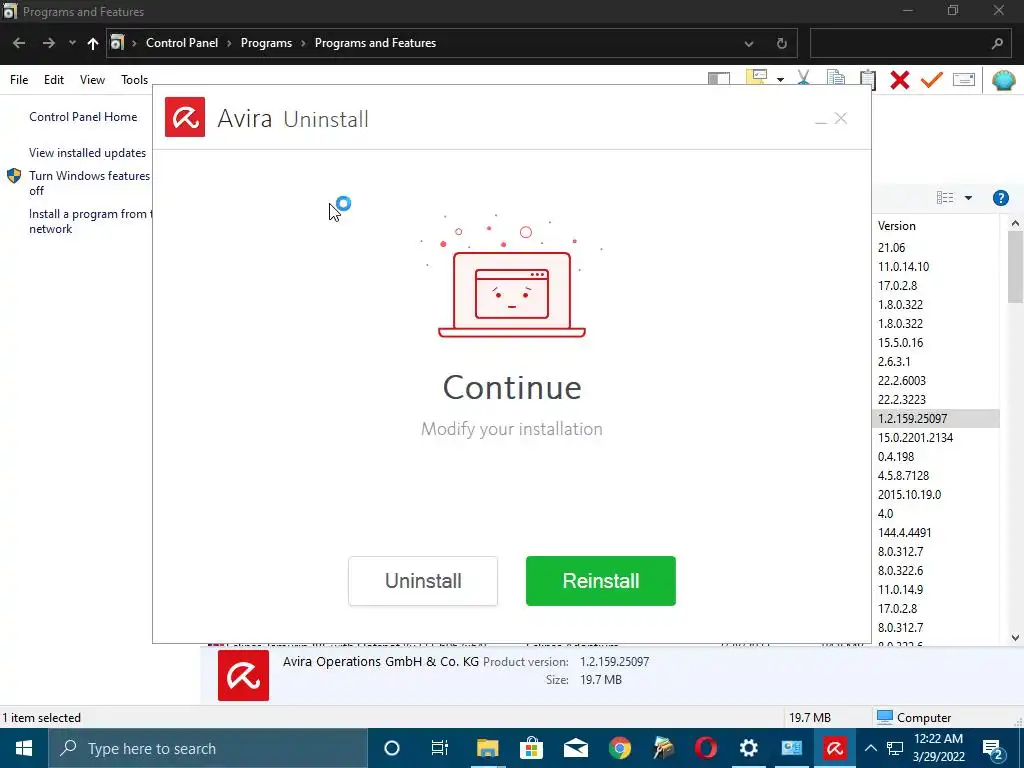Open the Windows Start menu
This screenshot has height=768, width=1024.
tap(24, 748)
